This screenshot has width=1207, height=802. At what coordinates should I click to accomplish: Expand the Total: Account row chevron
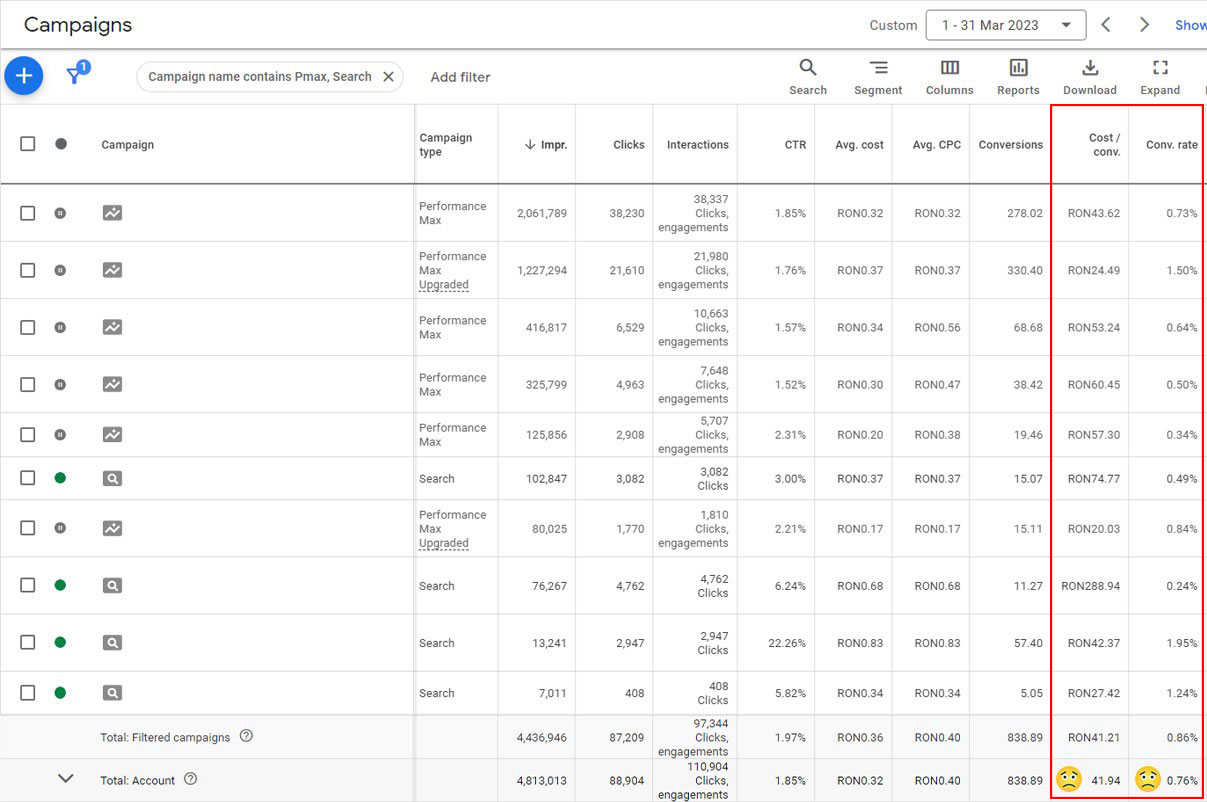click(66, 779)
